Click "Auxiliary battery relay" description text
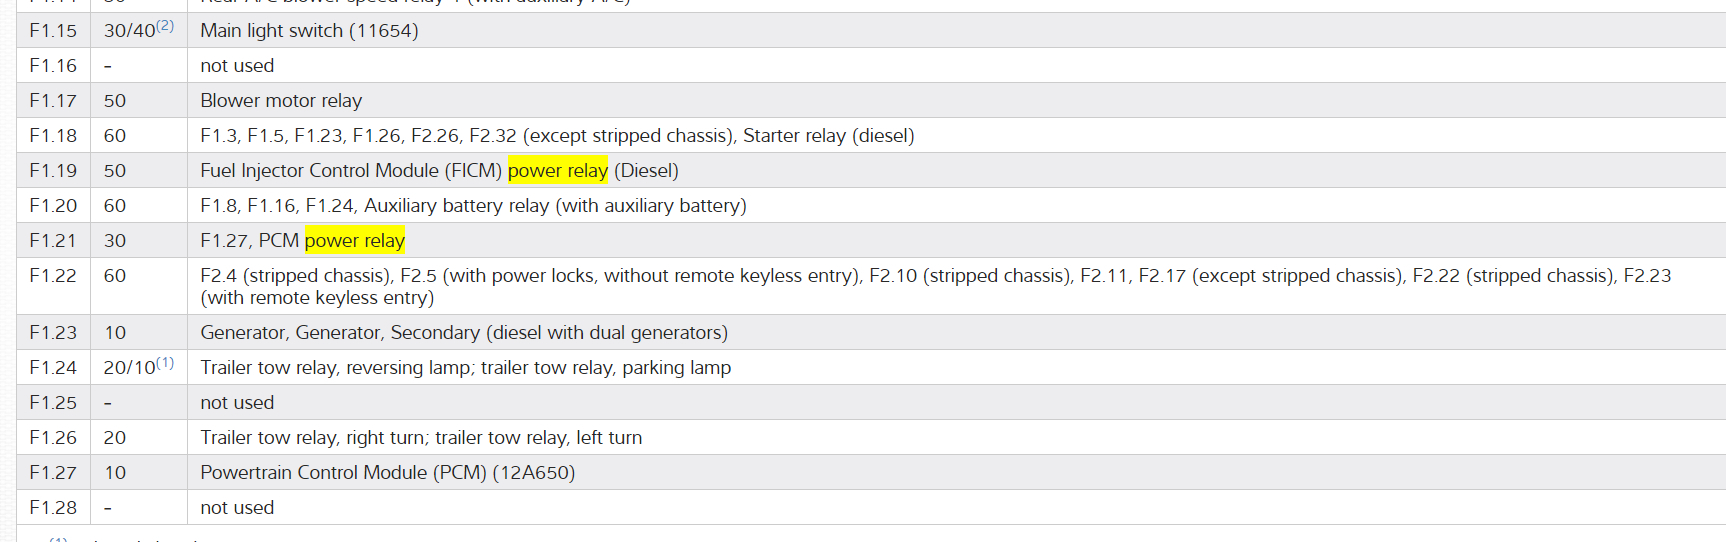 pos(456,206)
